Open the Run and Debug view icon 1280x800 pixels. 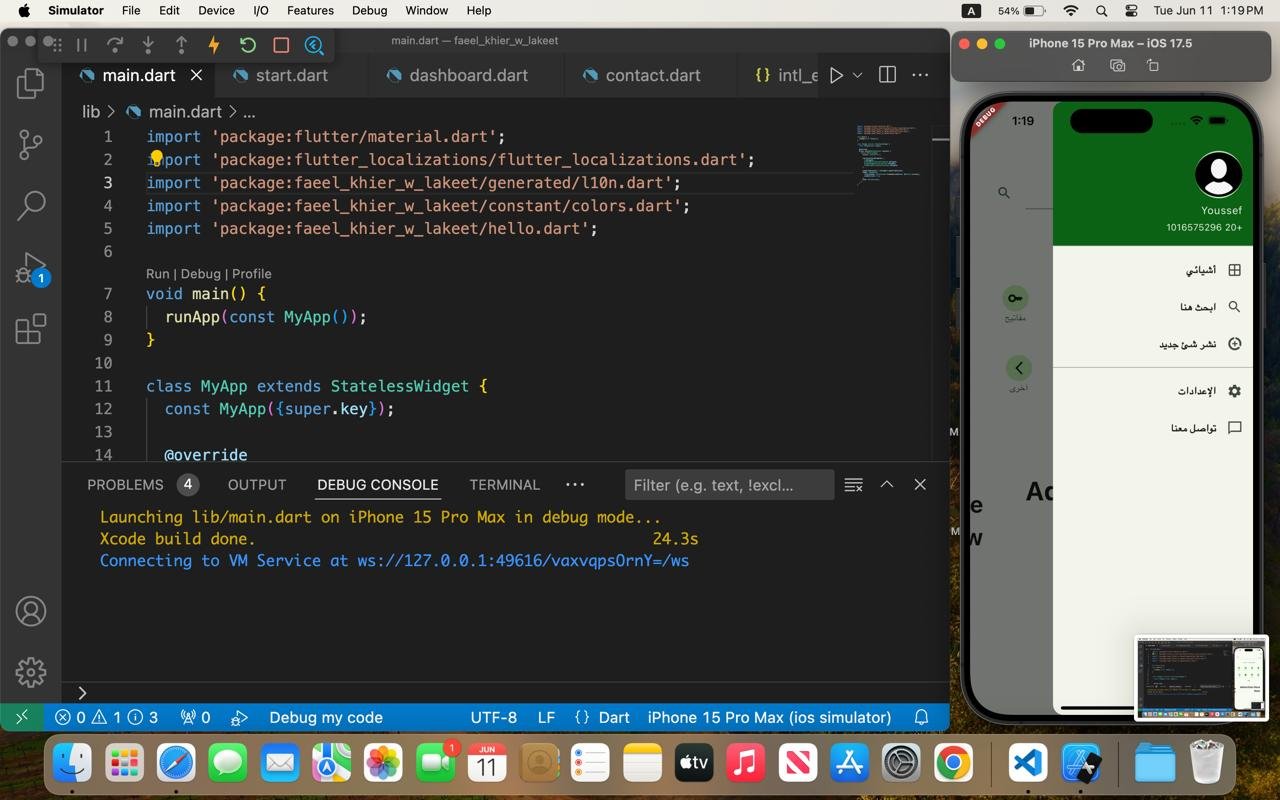(x=31, y=268)
